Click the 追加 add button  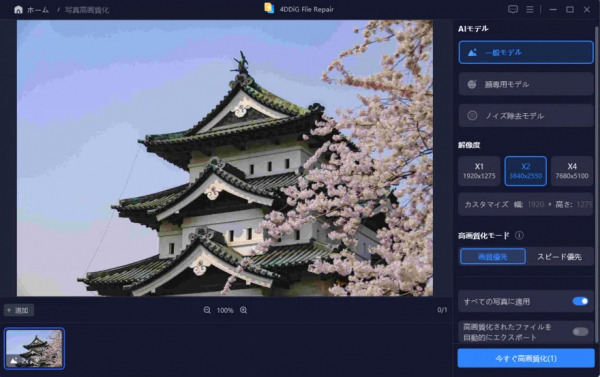coord(19,310)
